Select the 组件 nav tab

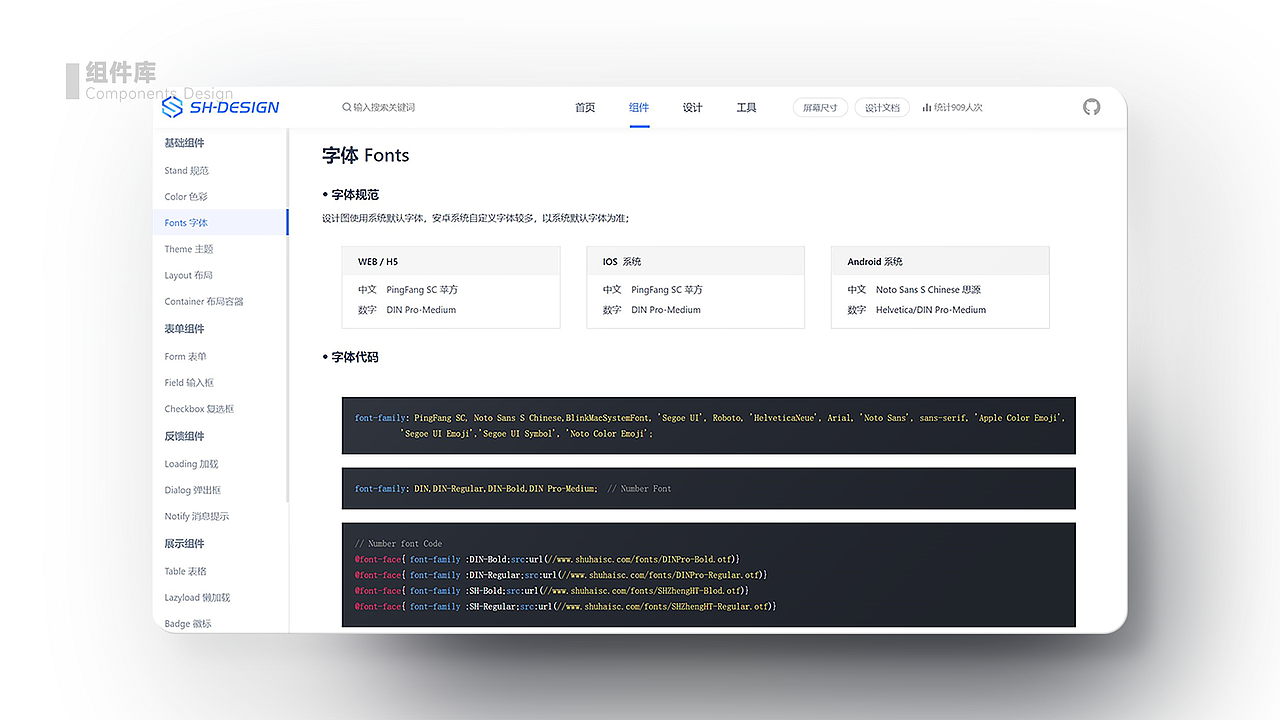coord(639,107)
